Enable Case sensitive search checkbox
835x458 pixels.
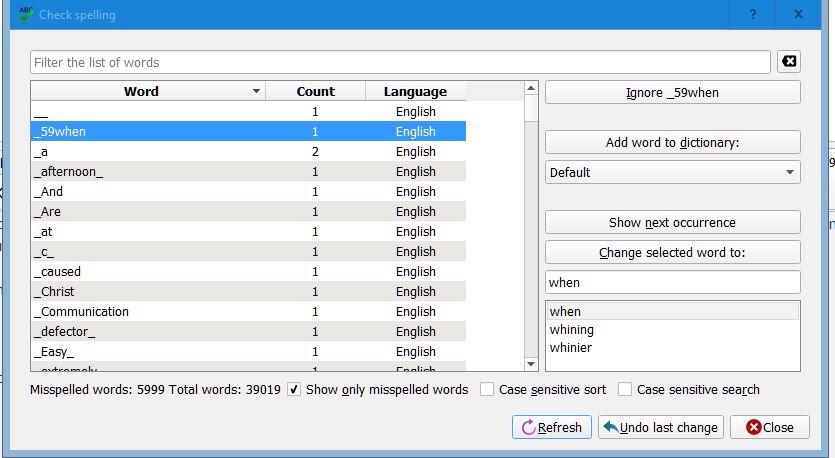[x=625, y=389]
